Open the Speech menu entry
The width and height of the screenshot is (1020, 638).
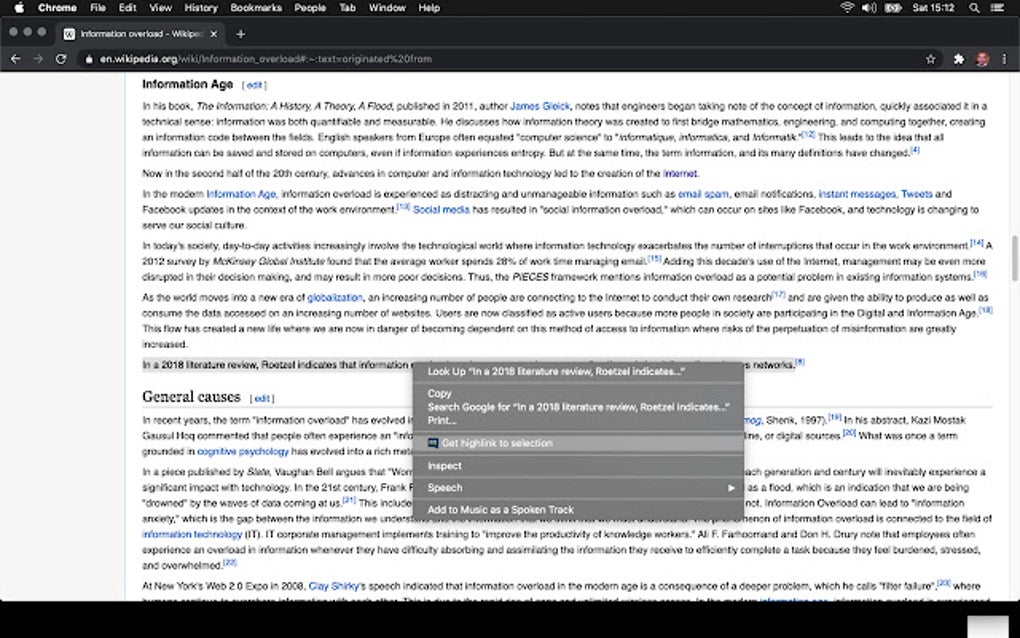coord(578,488)
